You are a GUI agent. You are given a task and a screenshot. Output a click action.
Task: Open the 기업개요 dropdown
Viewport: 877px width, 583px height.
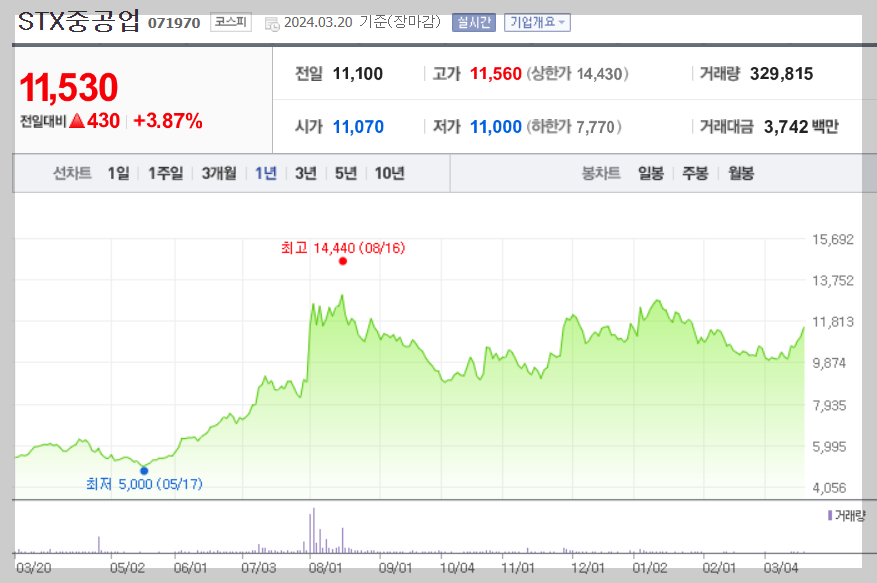tap(537, 22)
